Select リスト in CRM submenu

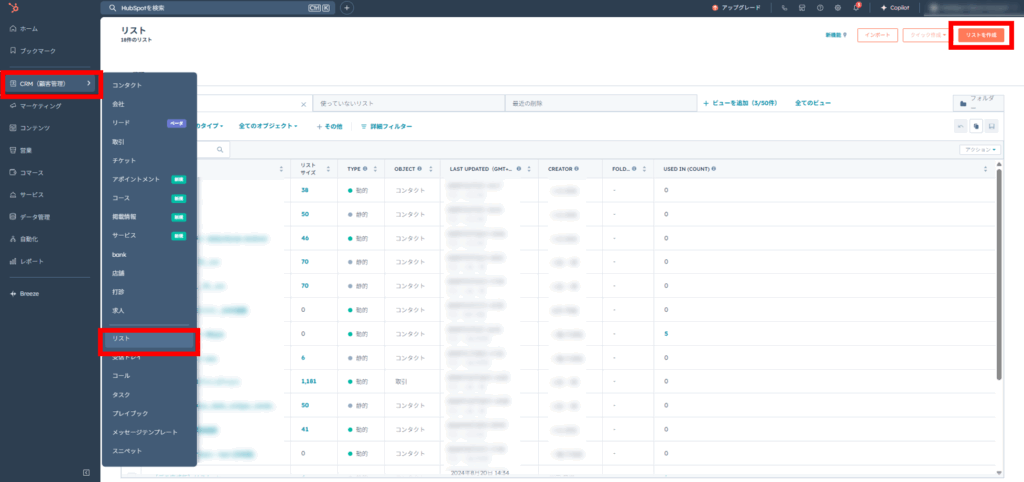coord(150,339)
